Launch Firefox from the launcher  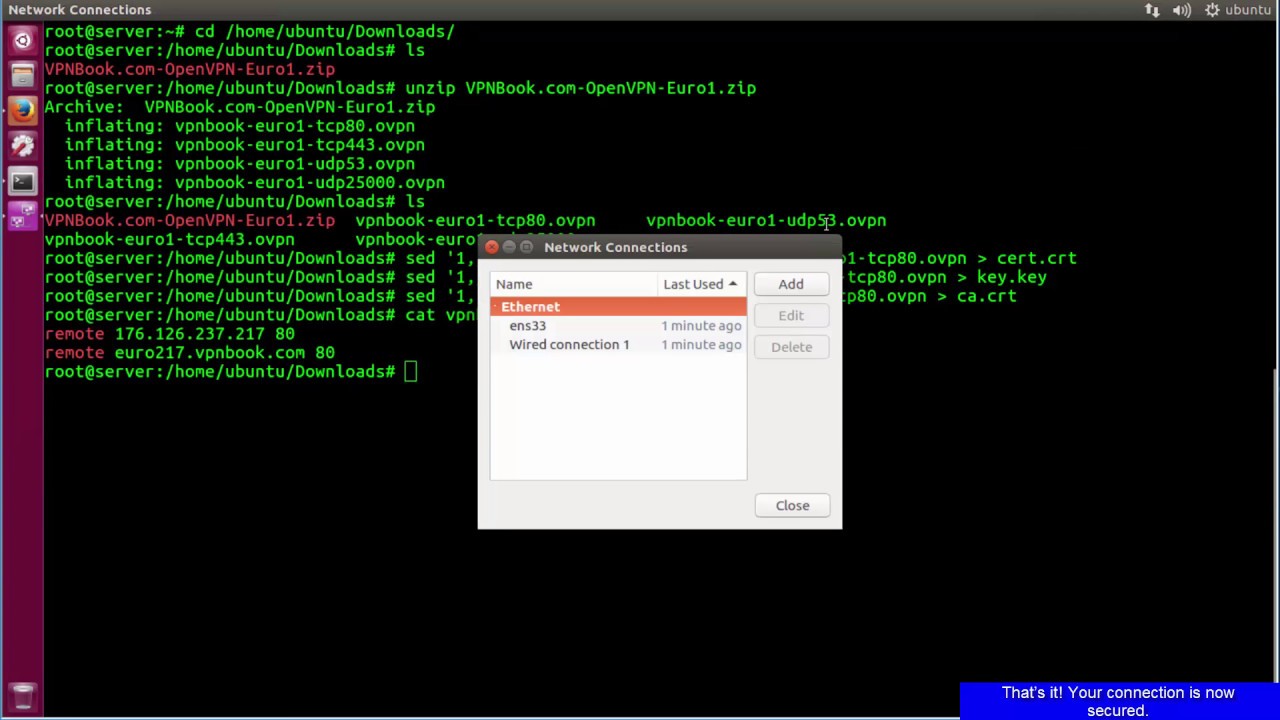(x=22, y=110)
